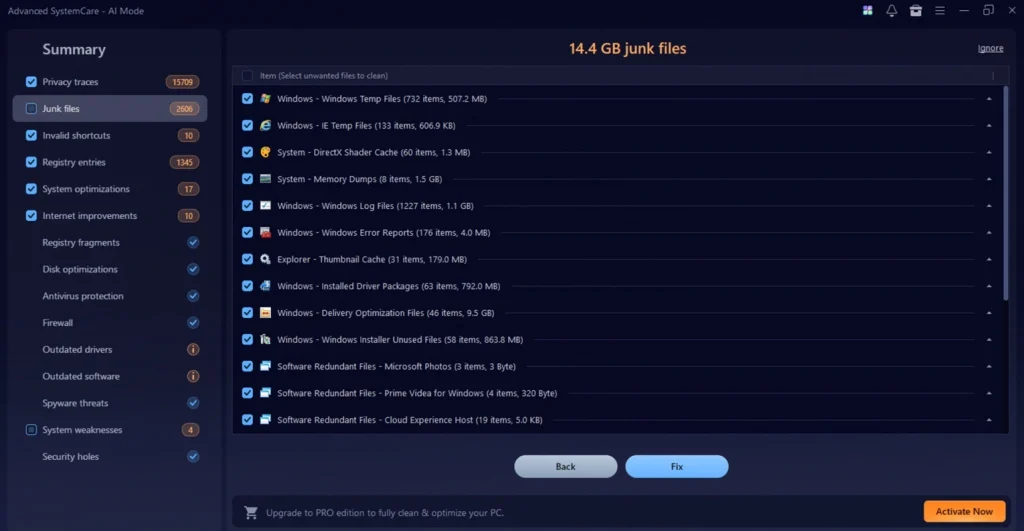The image size is (1024, 531).
Task: Click the Registry fragments checkmark status icon
Action: (x=193, y=242)
